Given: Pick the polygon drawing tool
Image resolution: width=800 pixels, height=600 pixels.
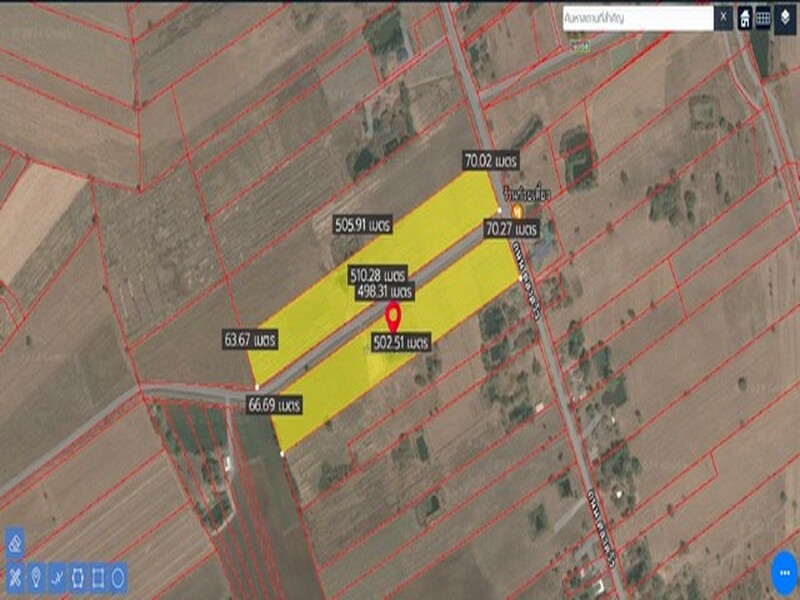Looking at the screenshot, I should (x=78, y=577).
